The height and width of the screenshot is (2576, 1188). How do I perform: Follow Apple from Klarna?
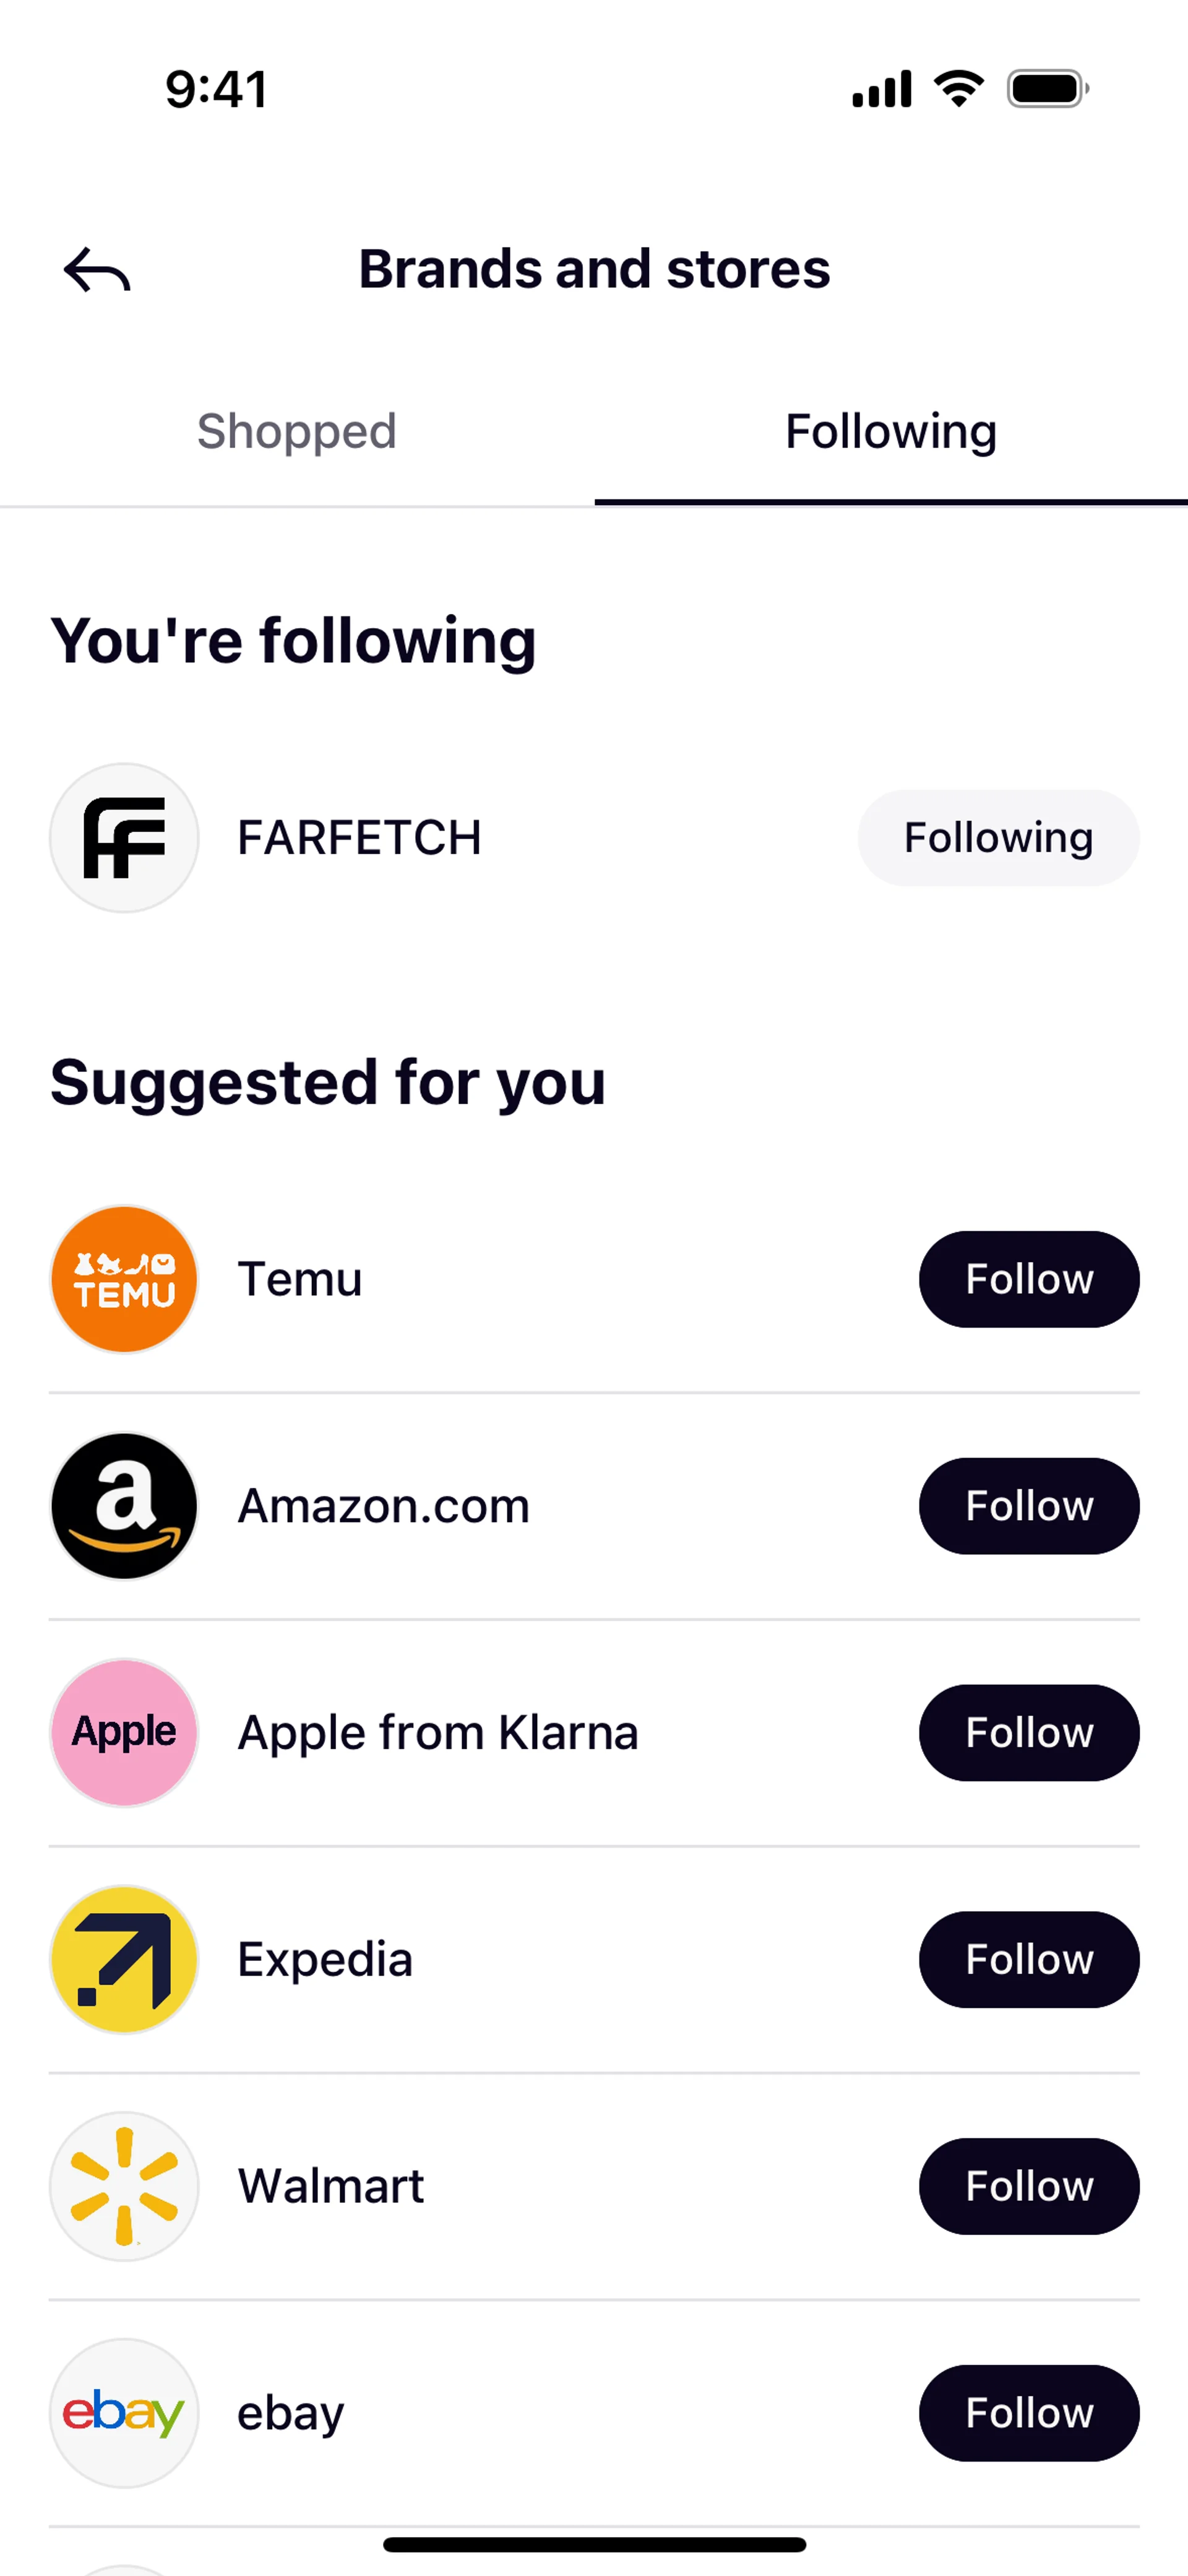1029,1733
